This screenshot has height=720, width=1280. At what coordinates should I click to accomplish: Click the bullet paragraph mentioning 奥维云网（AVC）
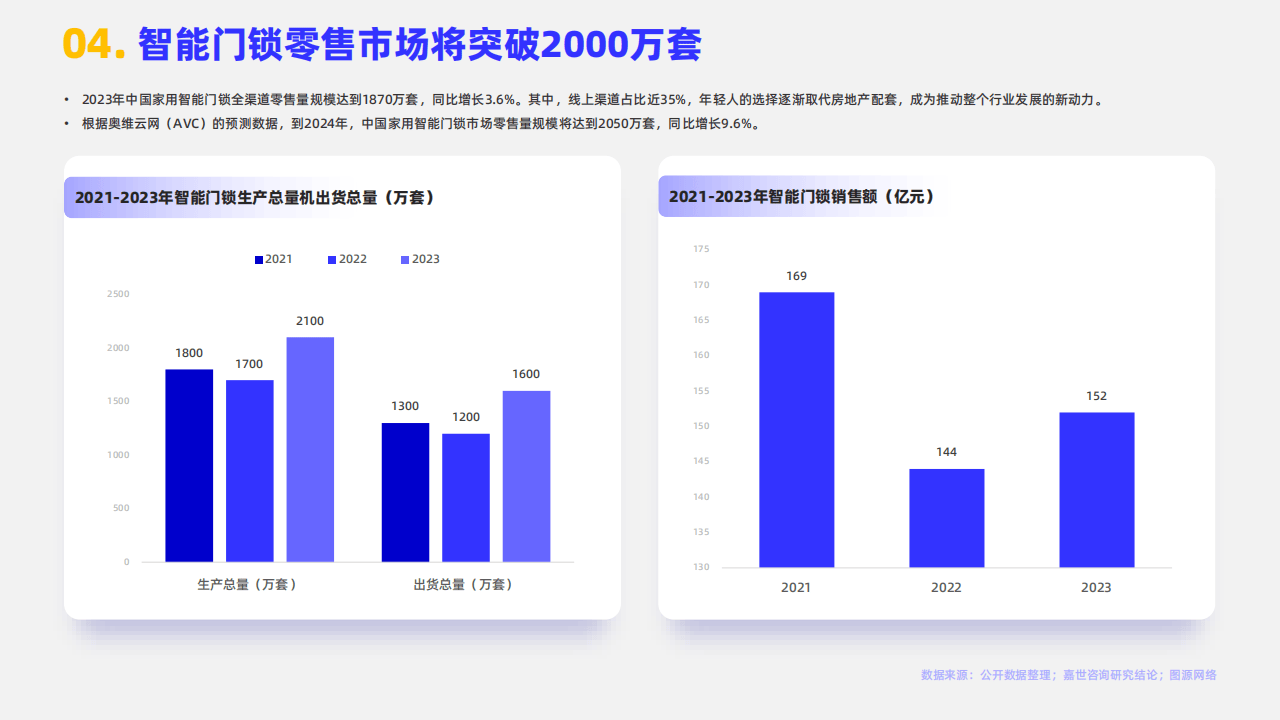420,124
